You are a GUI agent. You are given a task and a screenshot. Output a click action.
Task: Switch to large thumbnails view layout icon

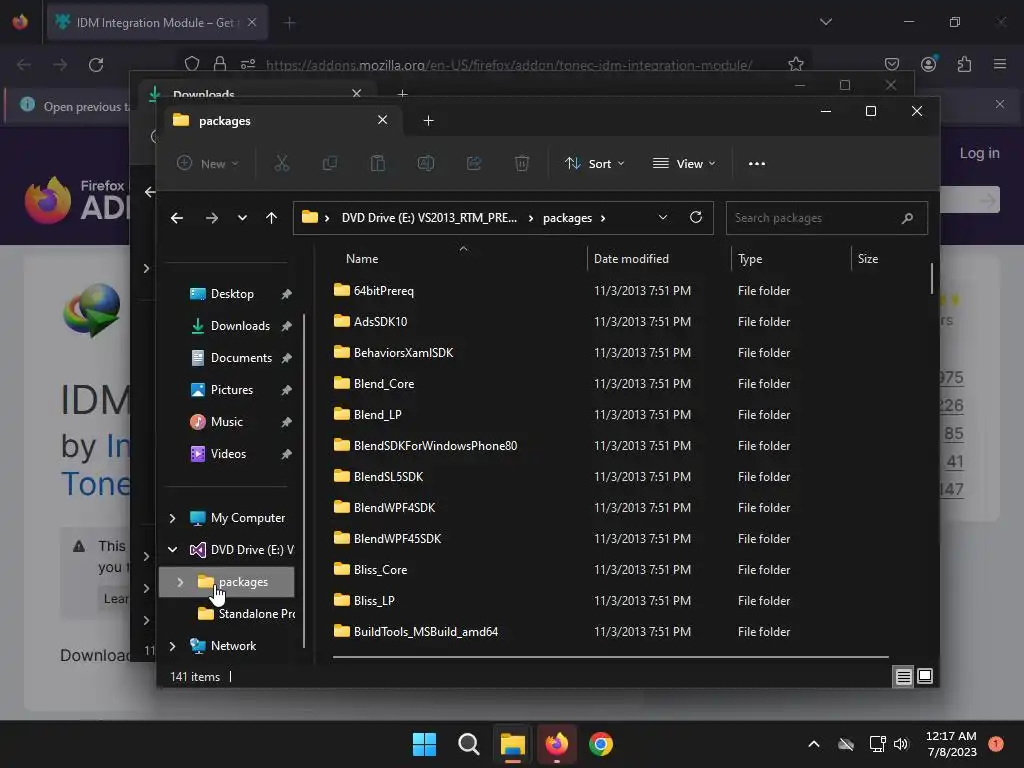click(925, 676)
